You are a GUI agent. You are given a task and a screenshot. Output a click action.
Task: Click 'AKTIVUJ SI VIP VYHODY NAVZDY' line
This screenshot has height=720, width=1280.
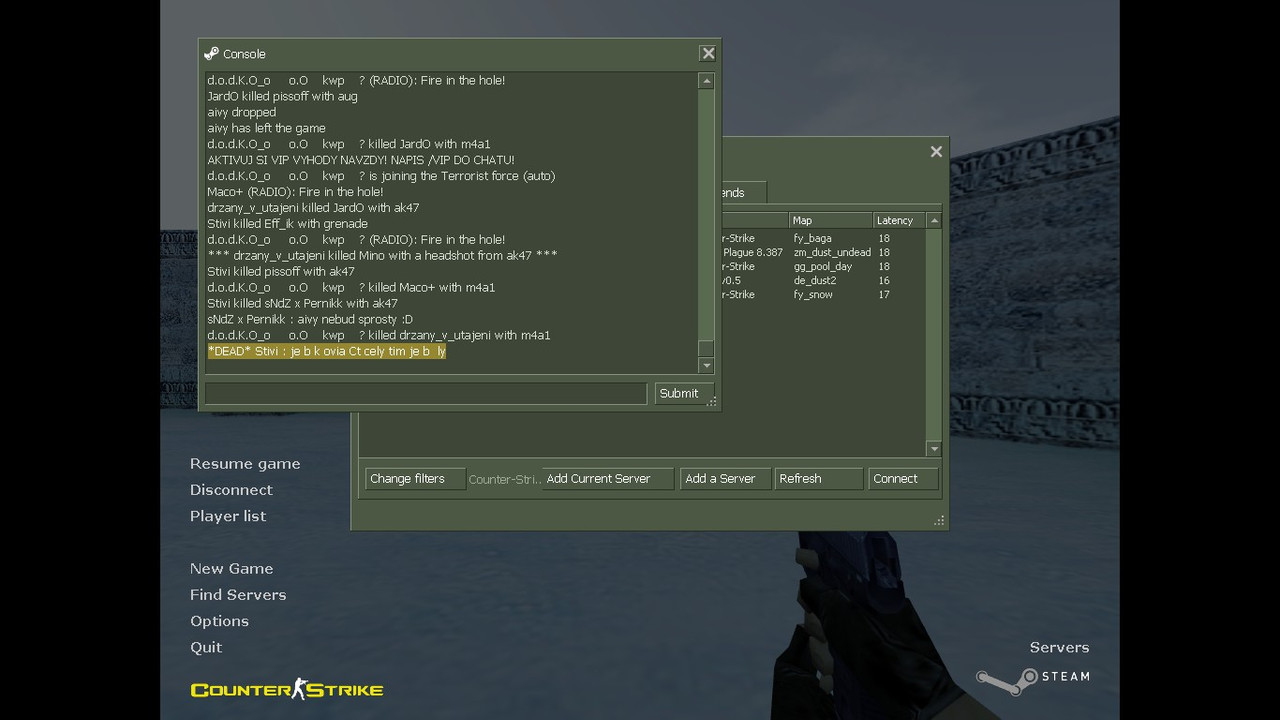pos(361,160)
